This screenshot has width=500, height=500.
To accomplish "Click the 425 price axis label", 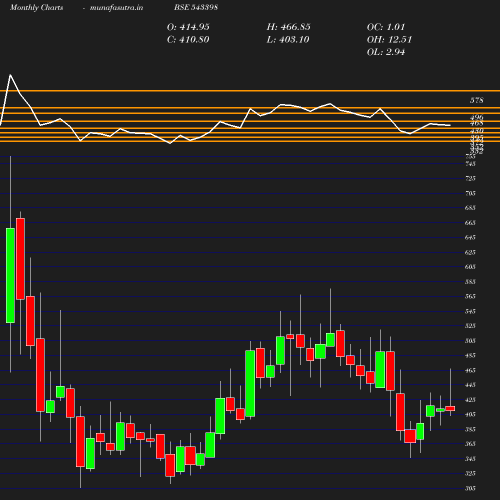I will [470, 400].
